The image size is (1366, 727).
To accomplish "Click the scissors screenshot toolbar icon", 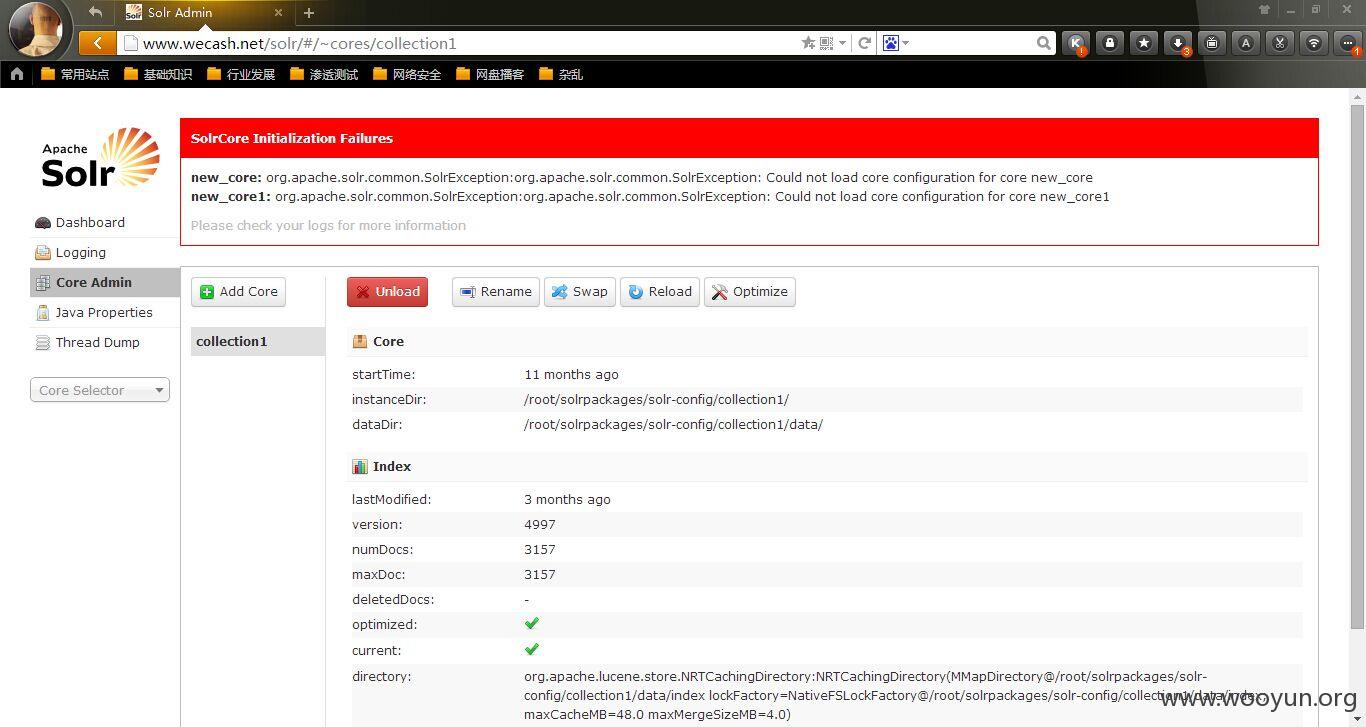I will [x=1280, y=43].
